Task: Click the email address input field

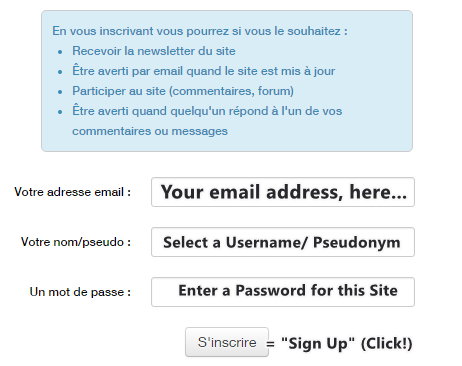Action: click(283, 192)
